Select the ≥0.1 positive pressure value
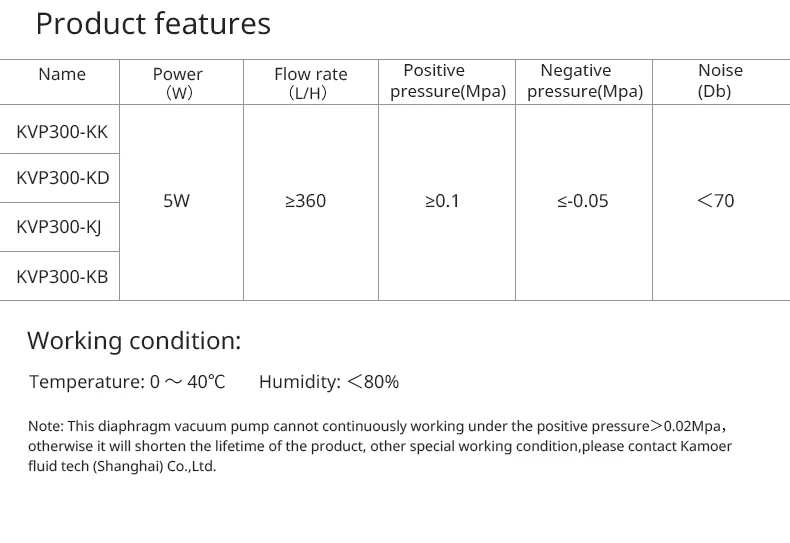This screenshot has width=790, height=543. (x=442, y=201)
